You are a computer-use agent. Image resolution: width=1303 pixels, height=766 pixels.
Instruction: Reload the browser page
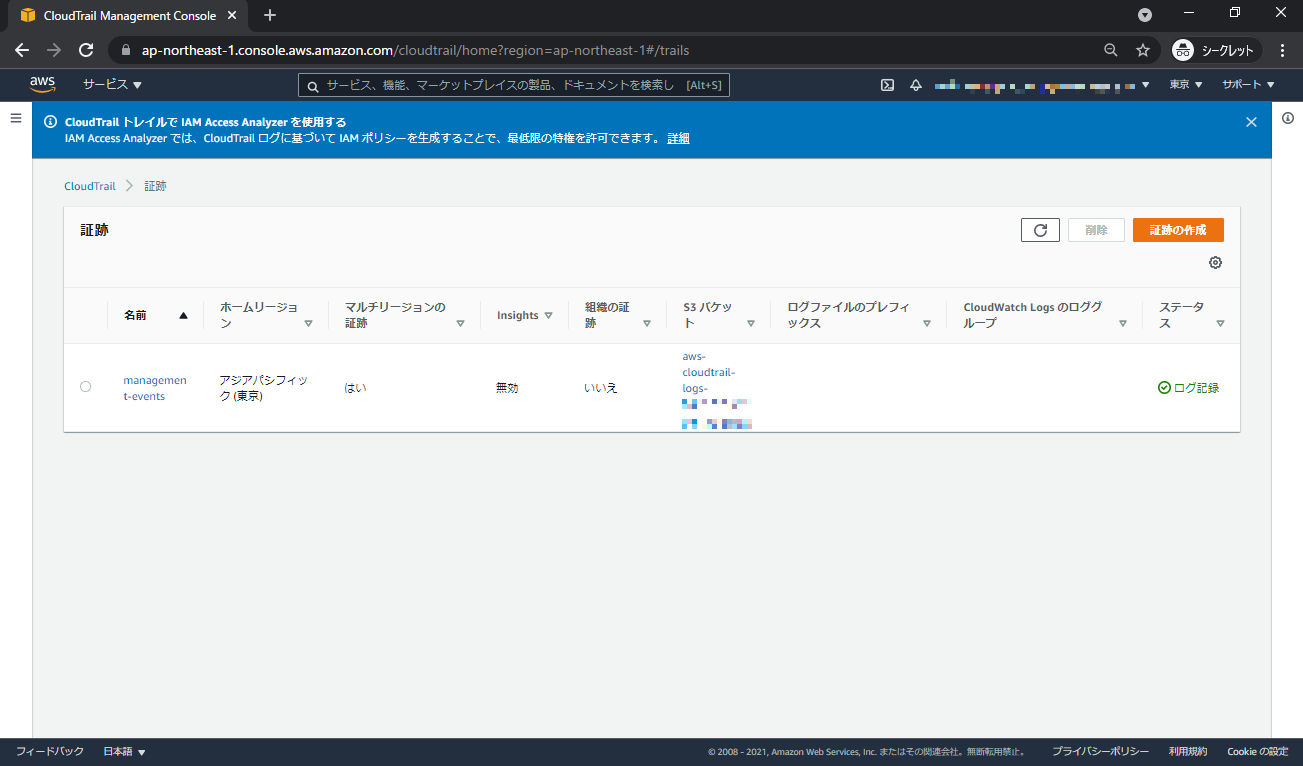86,50
